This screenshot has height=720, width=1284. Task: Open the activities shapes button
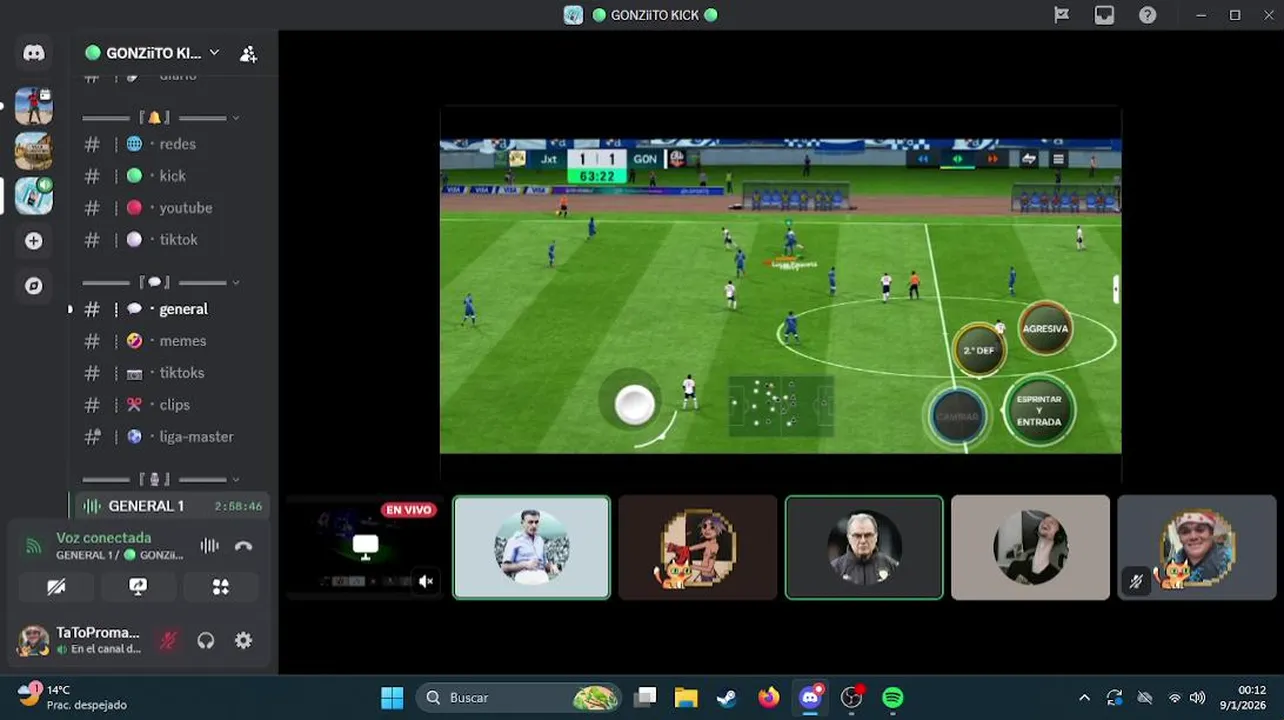(220, 587)
